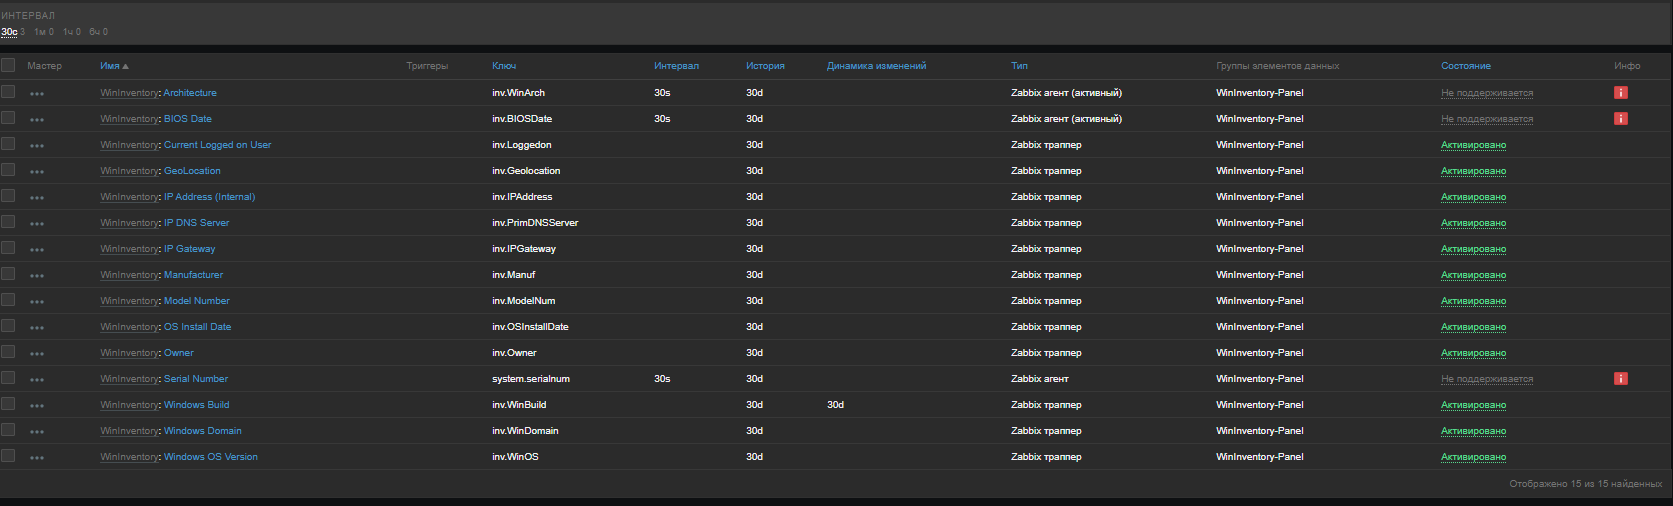Open three-dot menu for Architecture item
The height and width of the screenshot is (506, 1673).
tap(37, 94)
